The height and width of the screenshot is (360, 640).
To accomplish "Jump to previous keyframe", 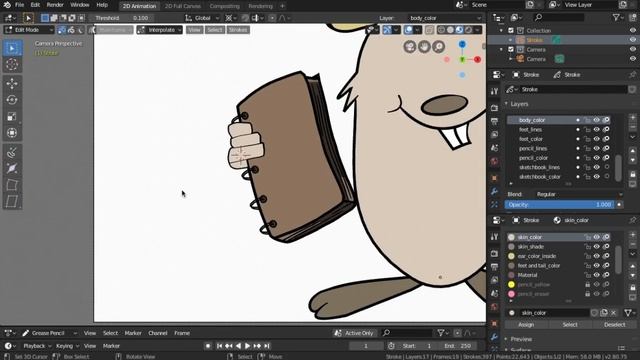I will click(229, 346).
